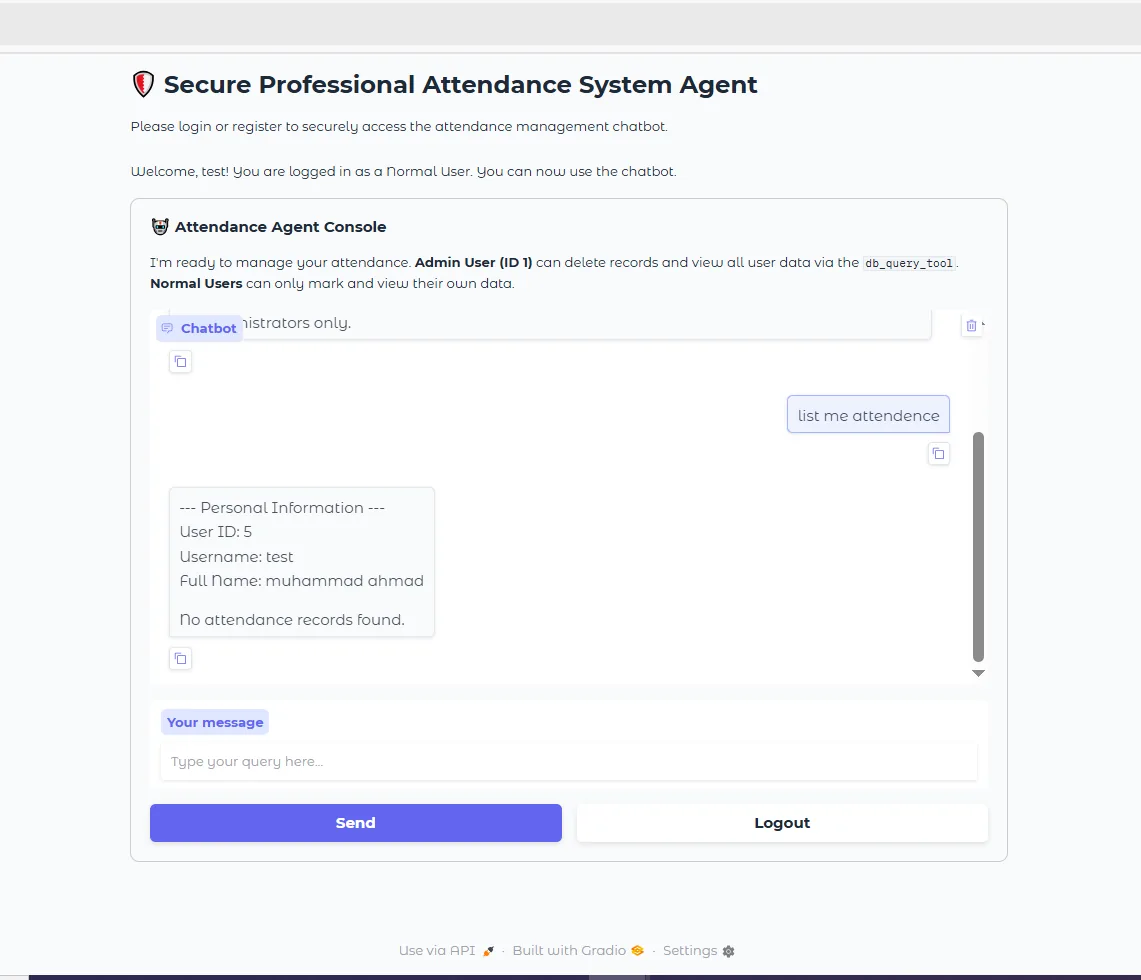1141x980 pixels.
Task: Open the 'Use via API' link
Action: pos(446,950)
